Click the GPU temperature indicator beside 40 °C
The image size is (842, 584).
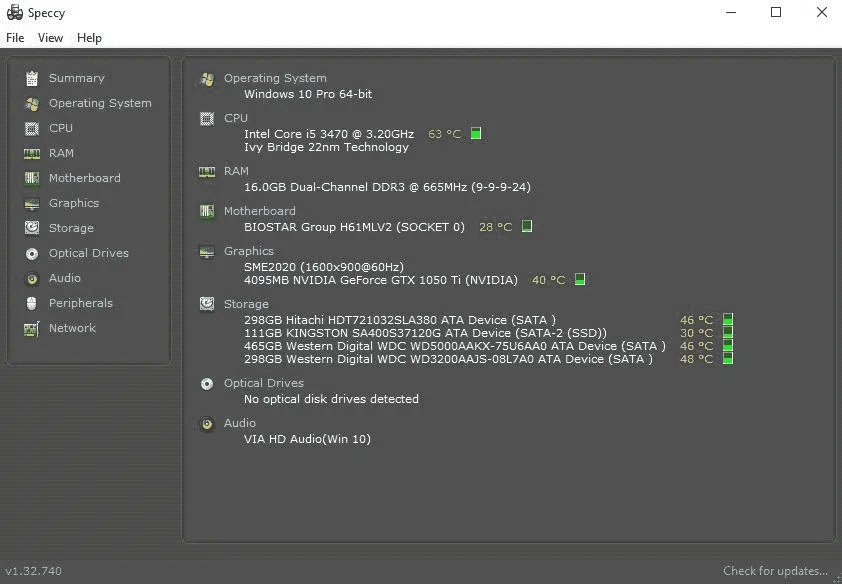click(580, 279)
